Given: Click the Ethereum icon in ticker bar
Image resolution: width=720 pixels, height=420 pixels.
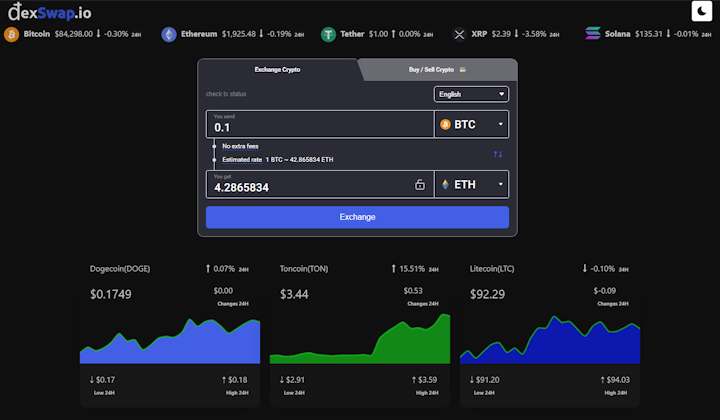Looking at the screenshot, I should point(168,34).
